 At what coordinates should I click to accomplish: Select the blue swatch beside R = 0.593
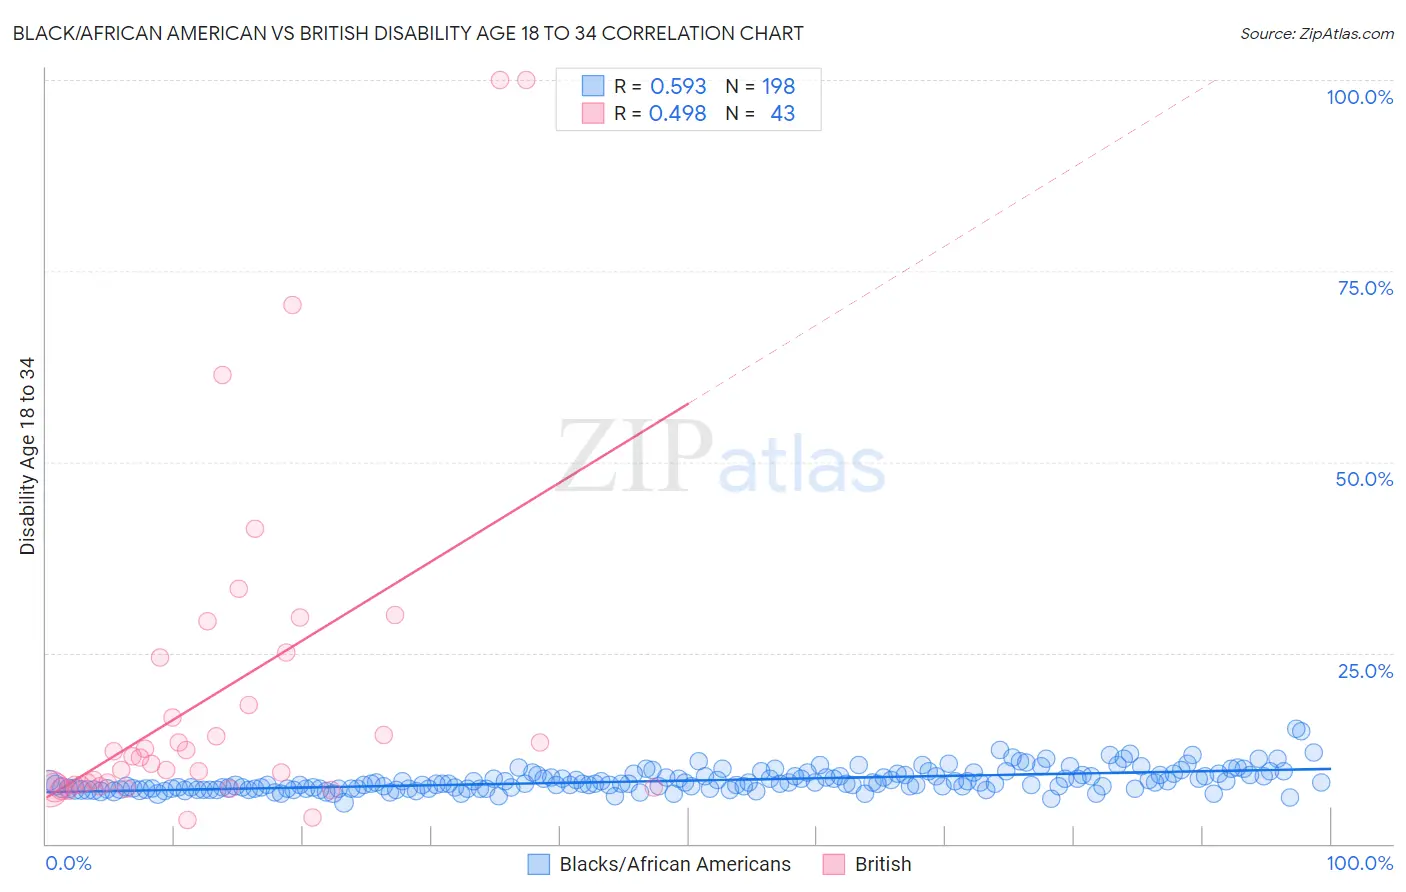tap(593, 87)
